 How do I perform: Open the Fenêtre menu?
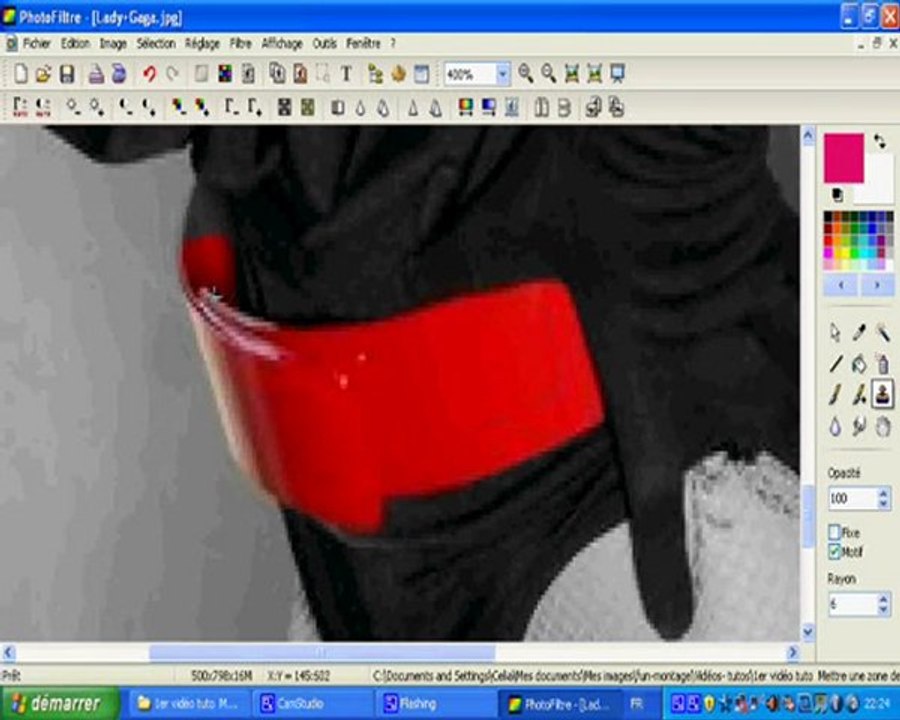coord(363,44)
